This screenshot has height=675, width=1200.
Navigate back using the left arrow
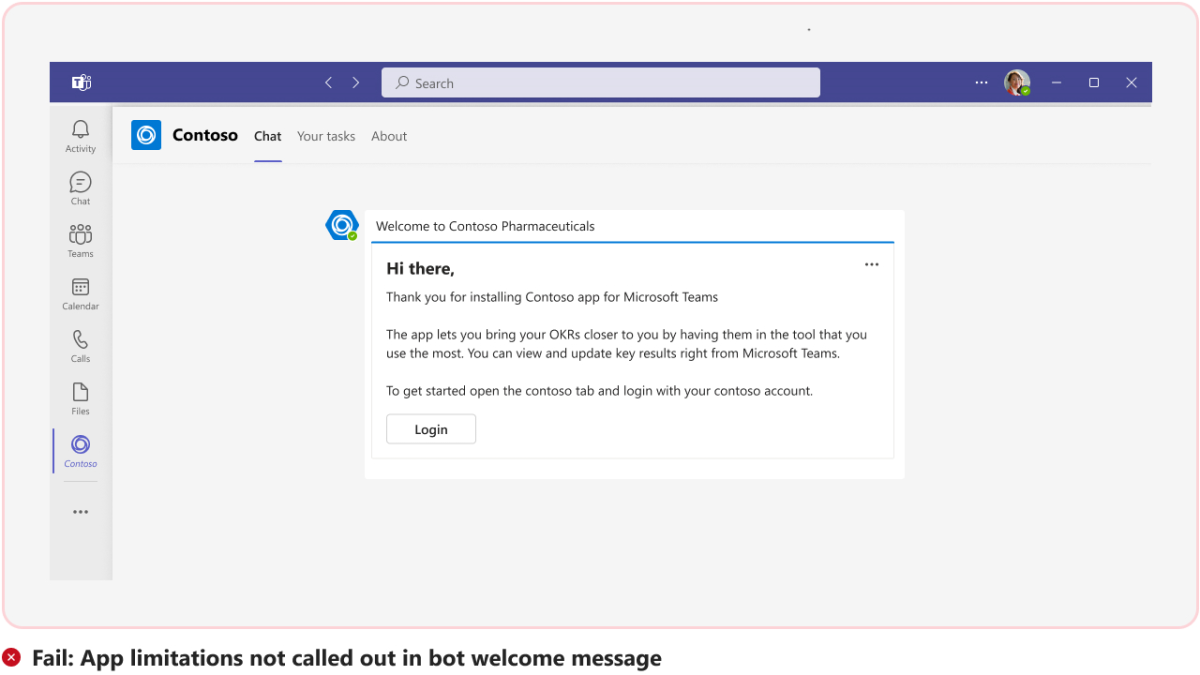[x=328, y=82]
